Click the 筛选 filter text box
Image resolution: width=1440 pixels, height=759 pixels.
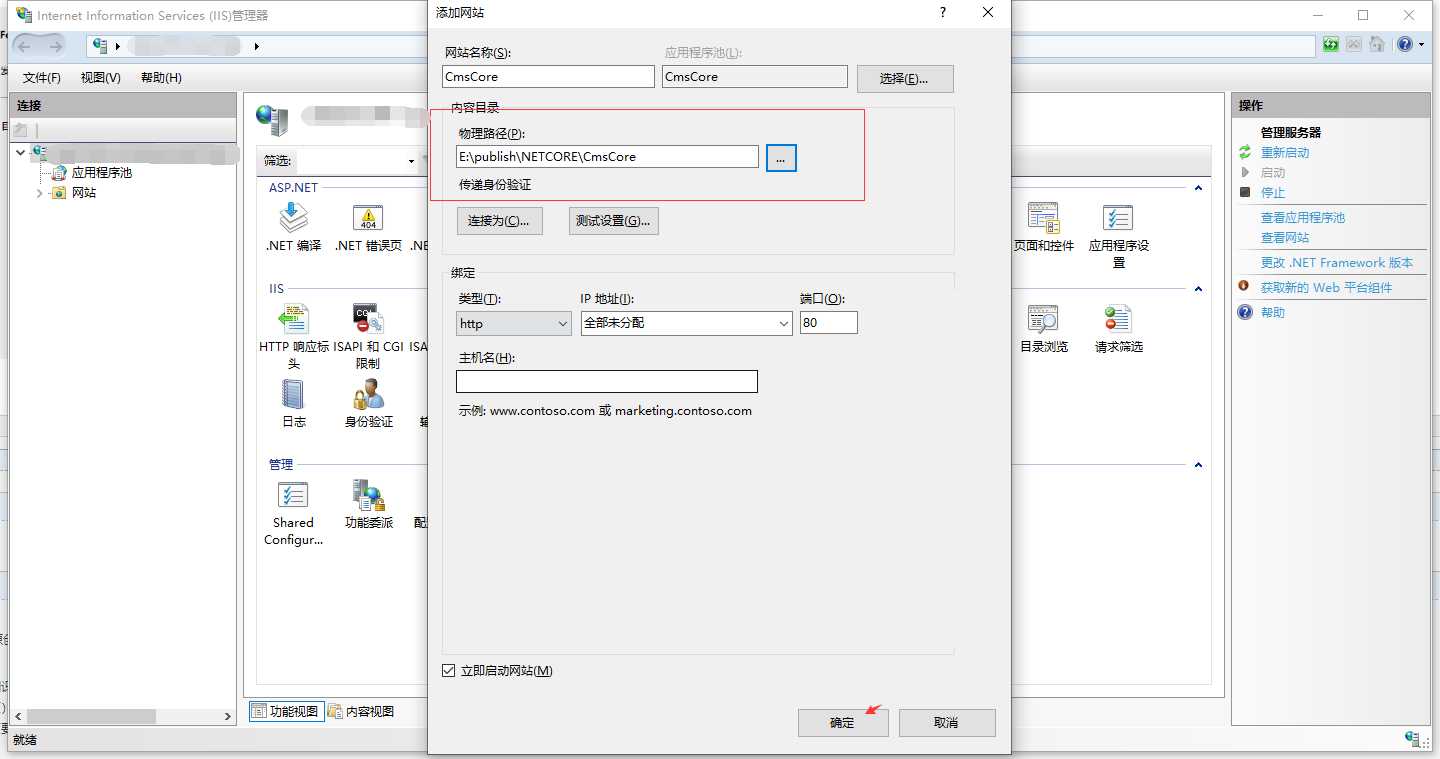350,161
